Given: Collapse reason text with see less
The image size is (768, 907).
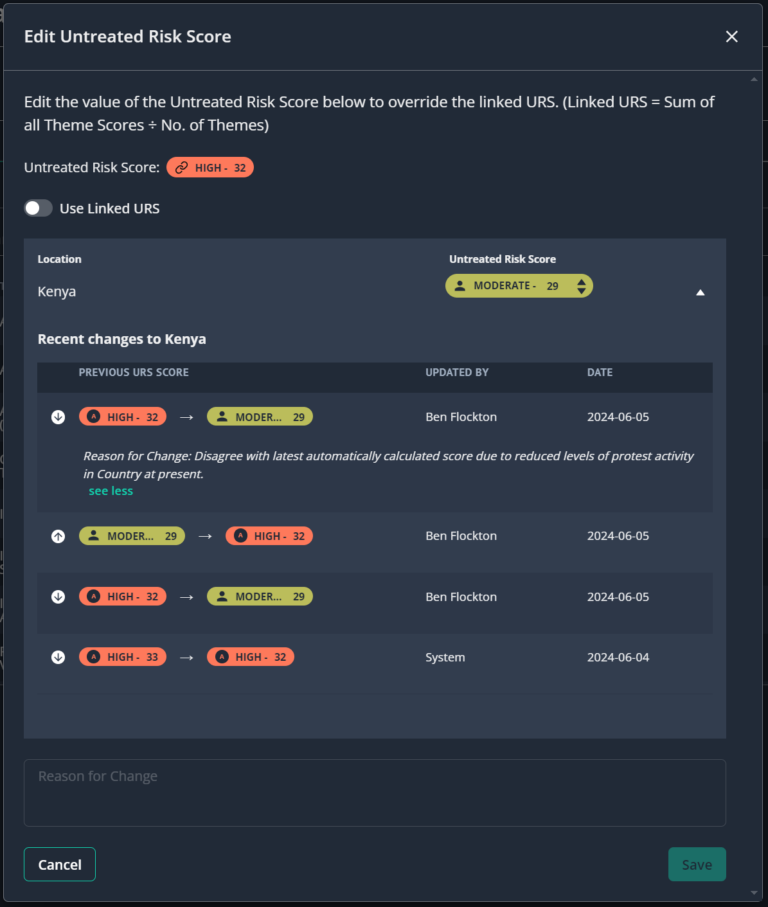Looking at the screenshot, I should coord(110,491).
